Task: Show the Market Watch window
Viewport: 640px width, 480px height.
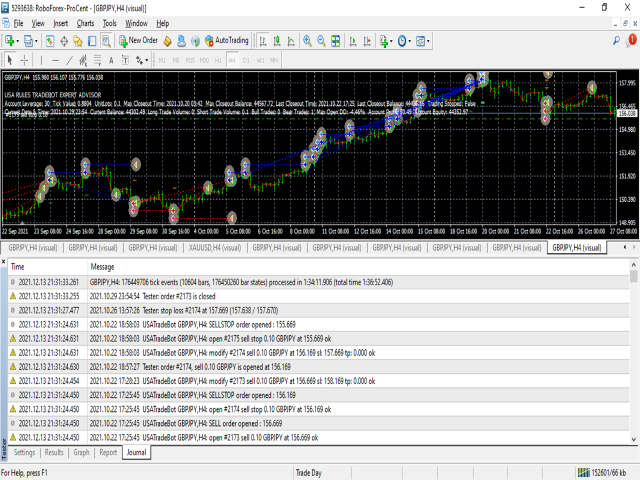Action: pos(50,41)
